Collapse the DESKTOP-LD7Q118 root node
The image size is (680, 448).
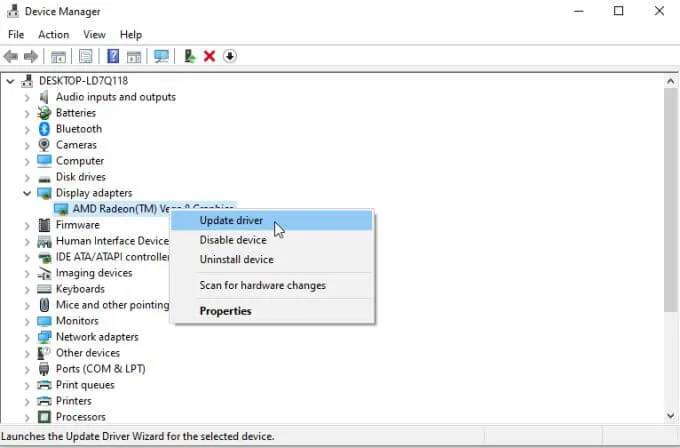[10, 81]
